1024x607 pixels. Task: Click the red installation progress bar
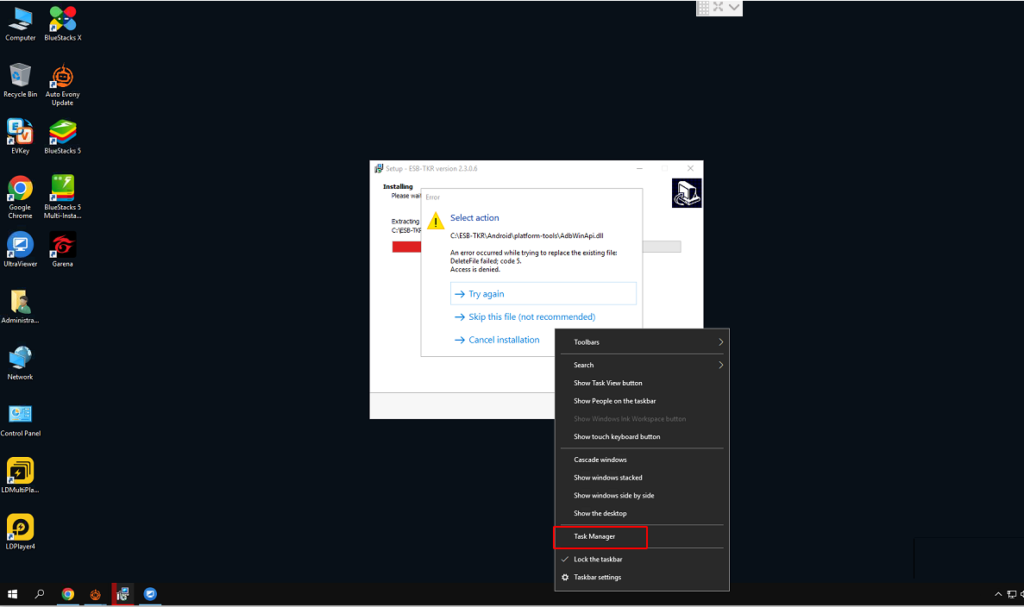point(406,247)
